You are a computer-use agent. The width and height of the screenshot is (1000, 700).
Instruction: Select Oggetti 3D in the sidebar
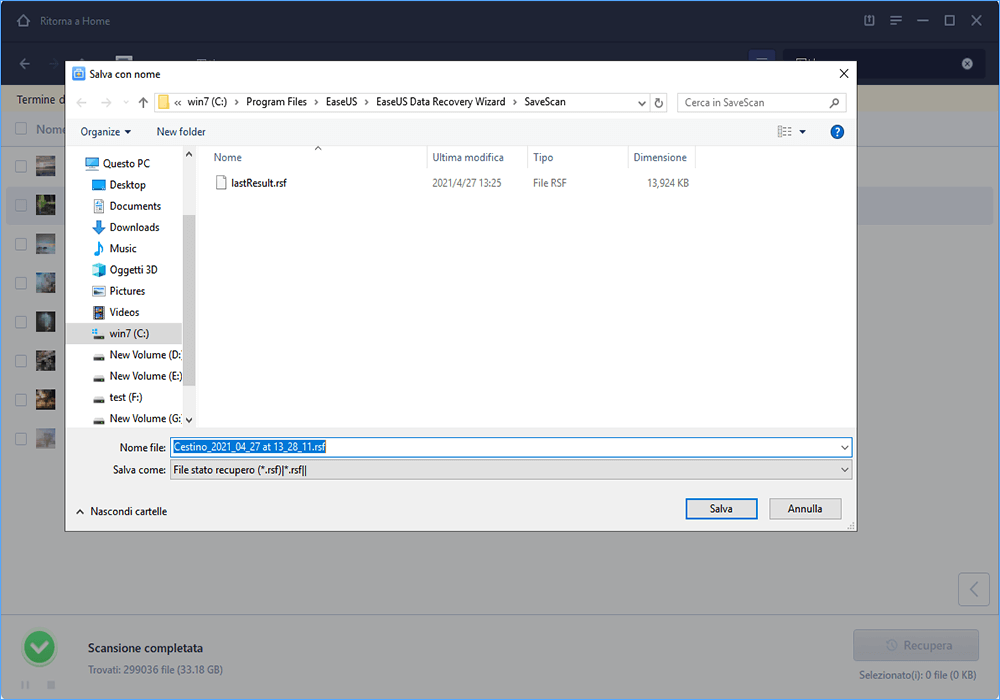[133, 270]
